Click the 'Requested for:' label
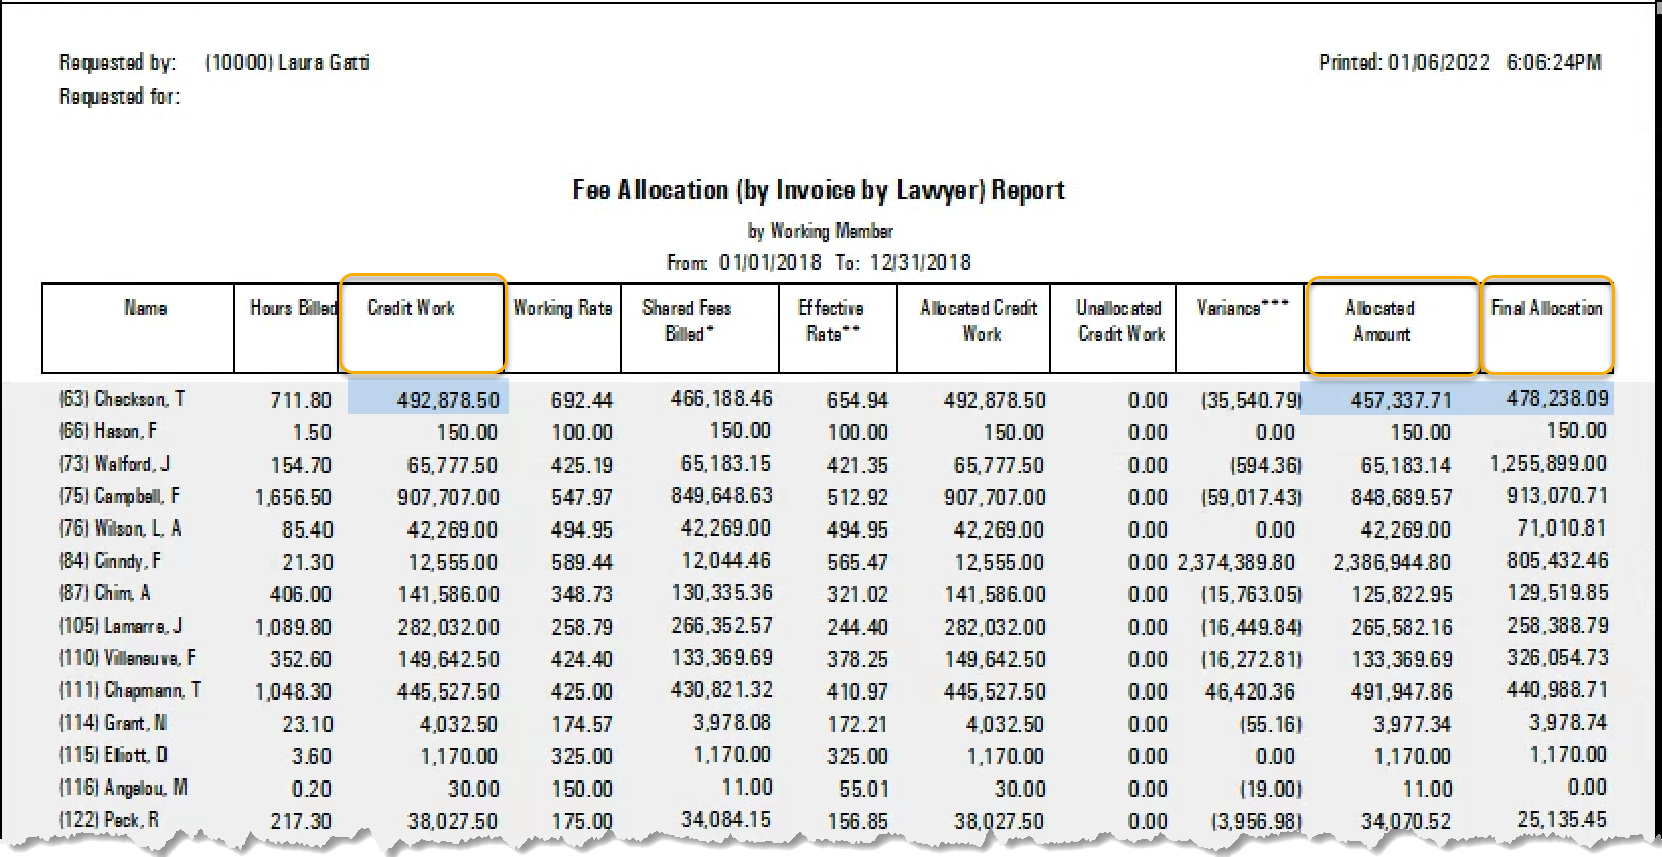The width and height of the screenshot is (1662, 857). point(120,97)
